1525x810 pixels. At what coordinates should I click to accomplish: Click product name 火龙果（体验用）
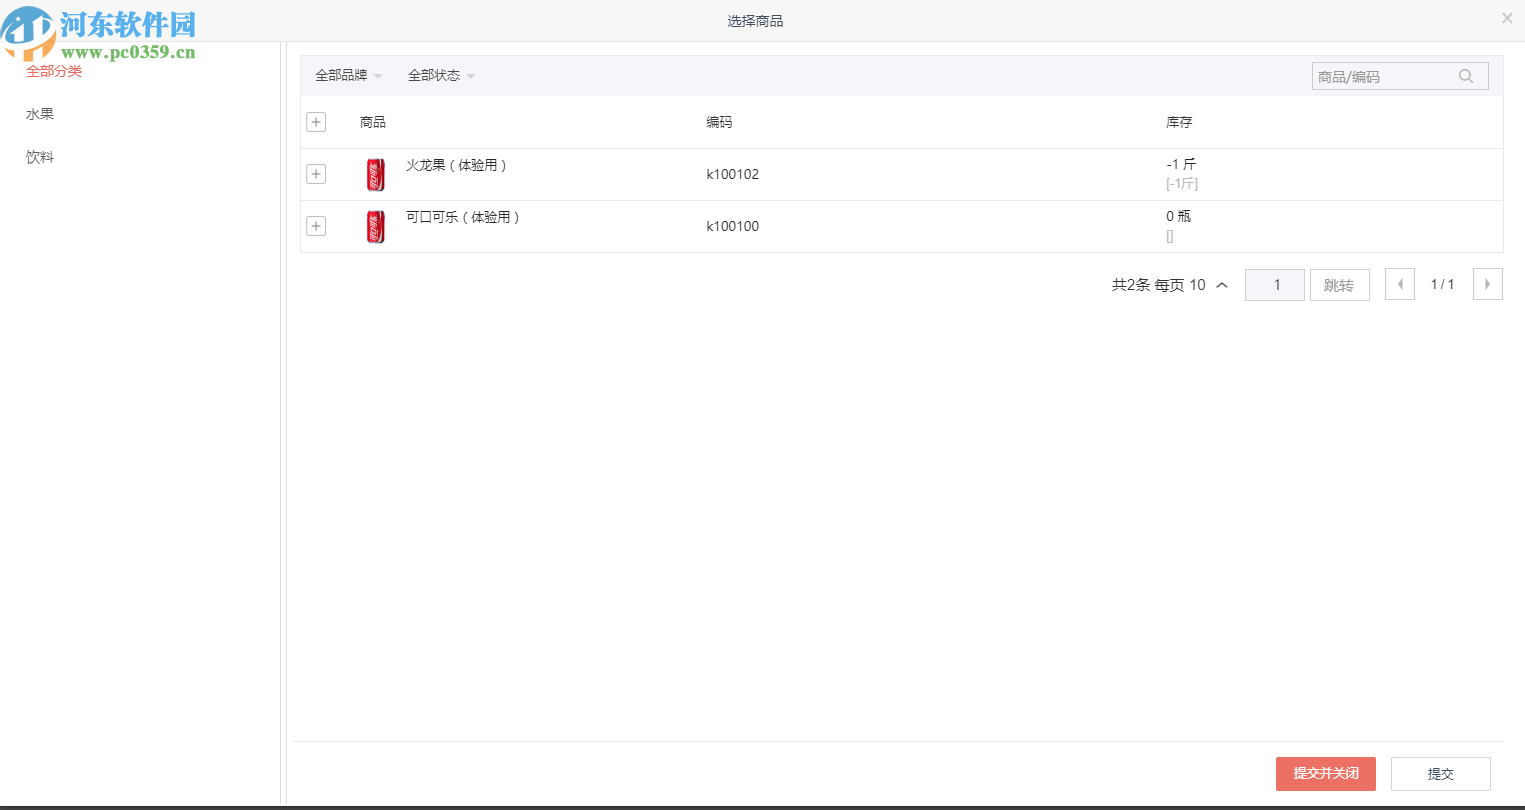tap(456, 165)
